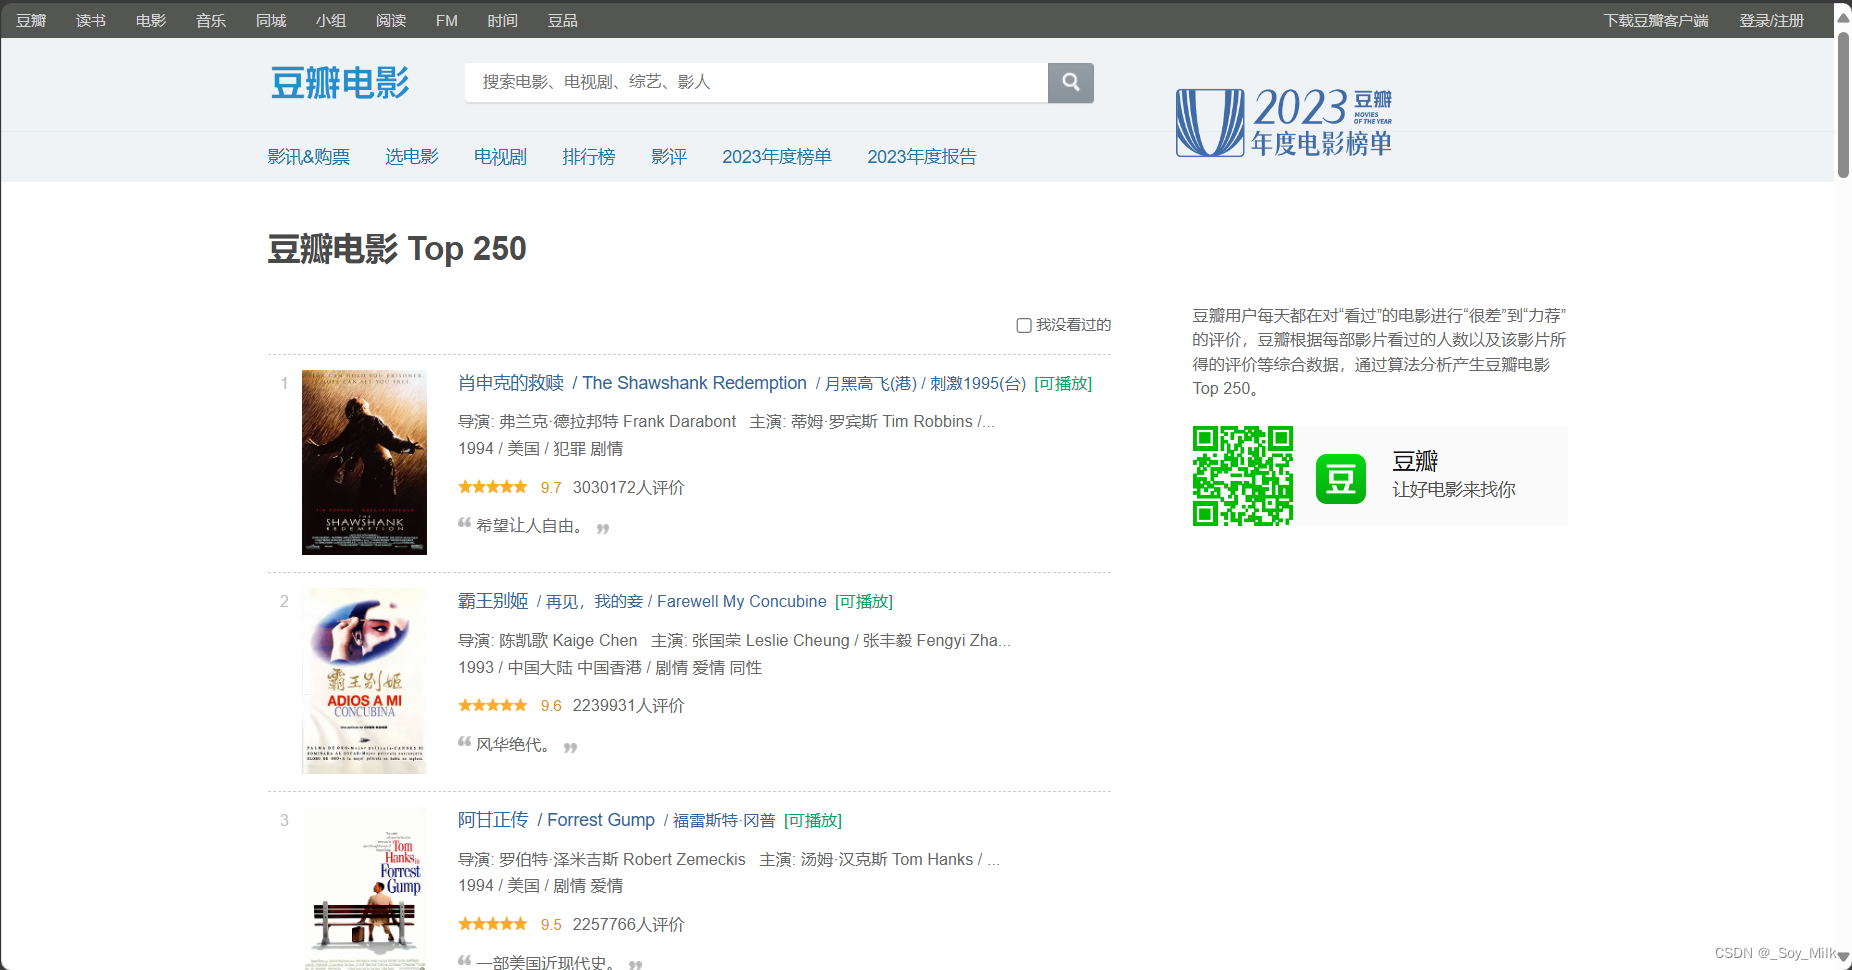Tick the 我没看过的 checkbox
The image size is (1852, 970).
click(1024, 325)
